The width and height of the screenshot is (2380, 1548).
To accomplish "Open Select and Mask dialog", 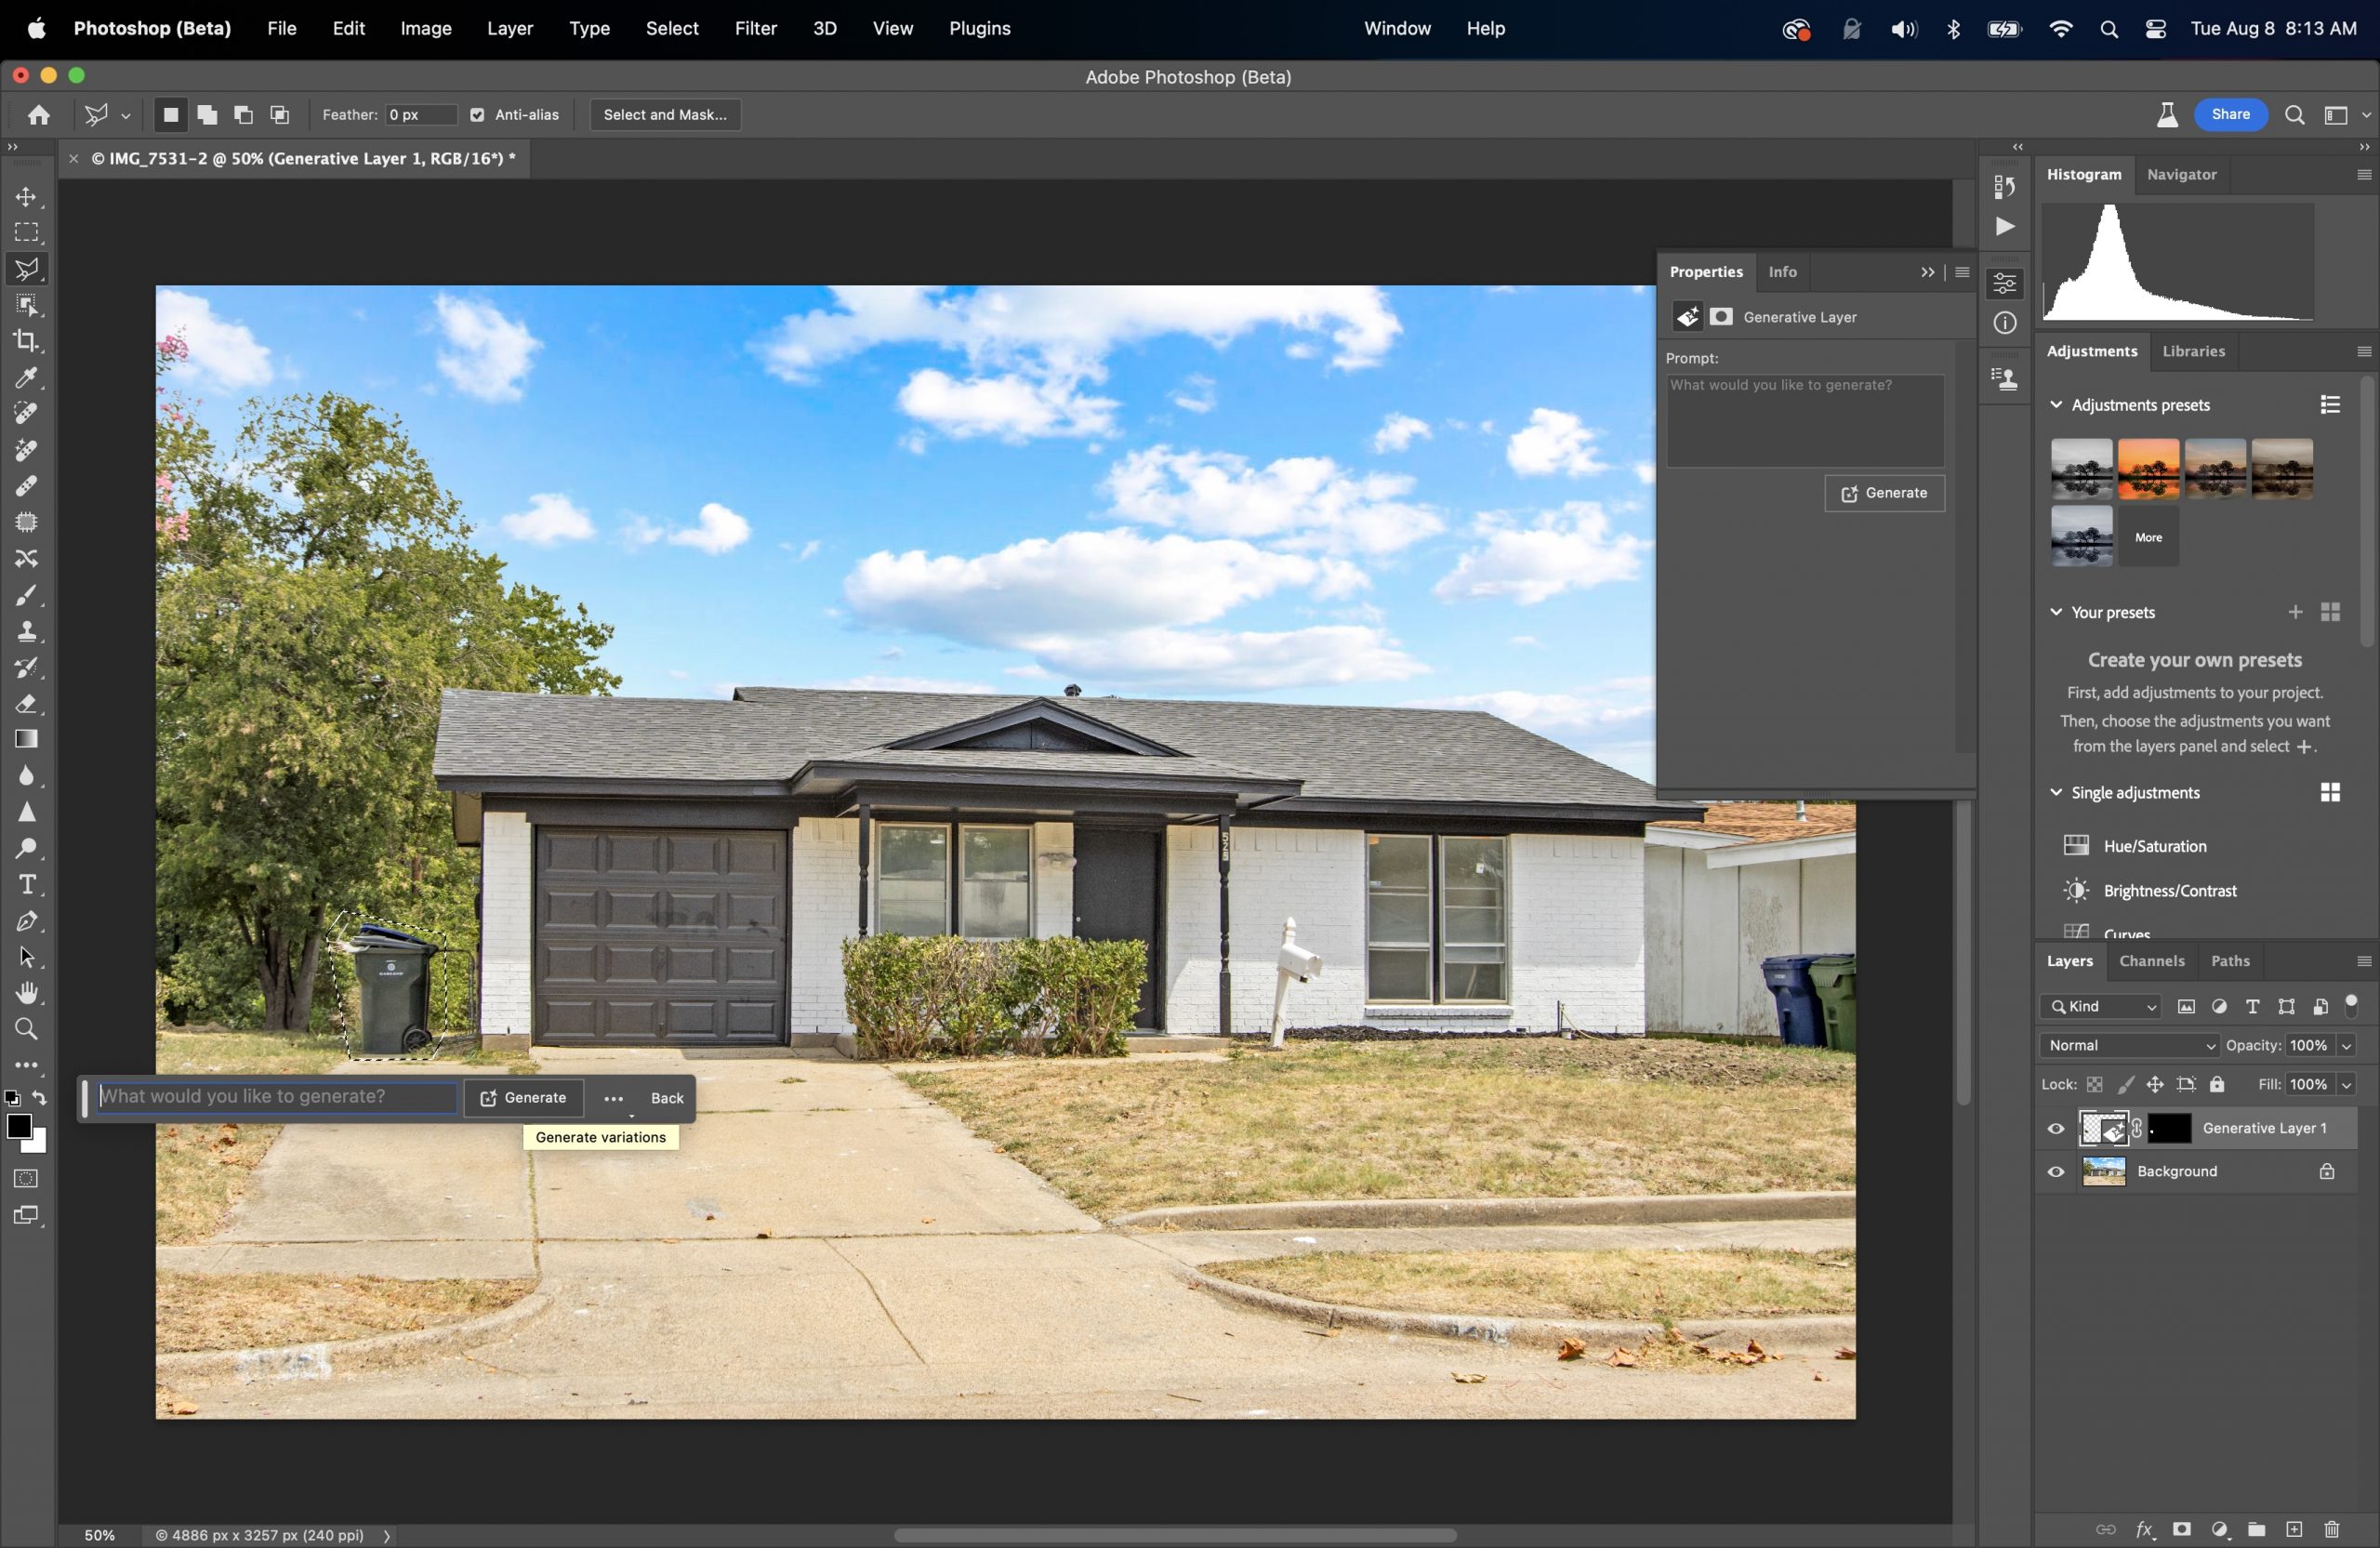I will [x=665, y=114].
